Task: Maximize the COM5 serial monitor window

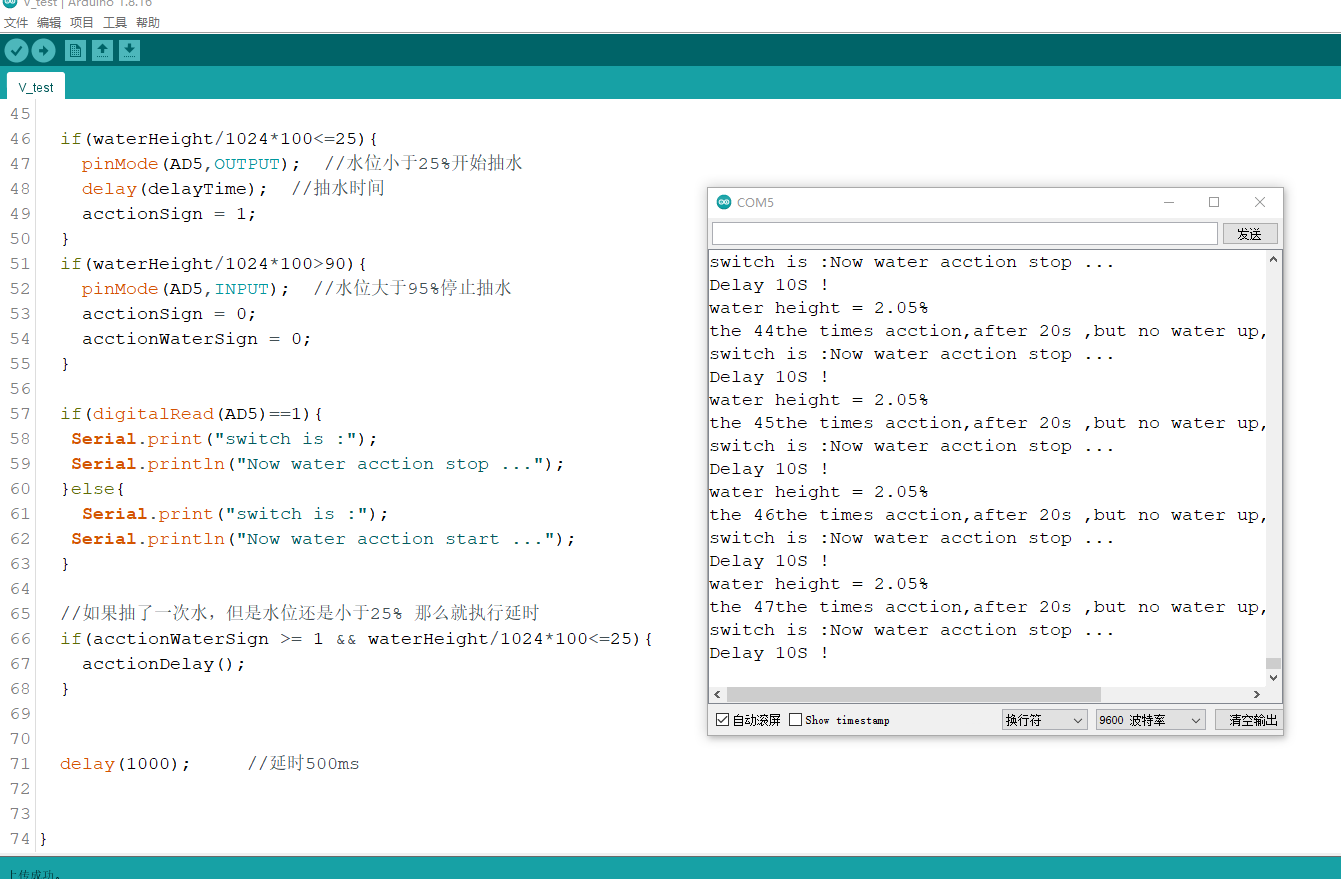Action: point(1214,202)
